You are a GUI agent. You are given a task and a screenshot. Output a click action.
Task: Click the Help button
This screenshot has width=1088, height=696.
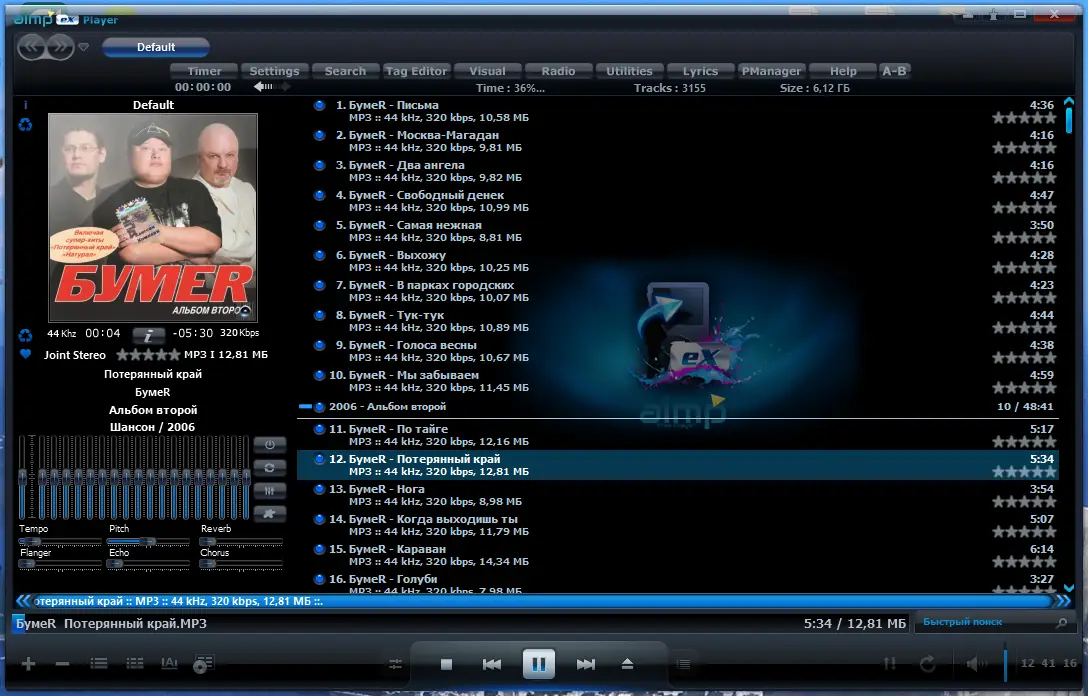(x=843, y=71)
